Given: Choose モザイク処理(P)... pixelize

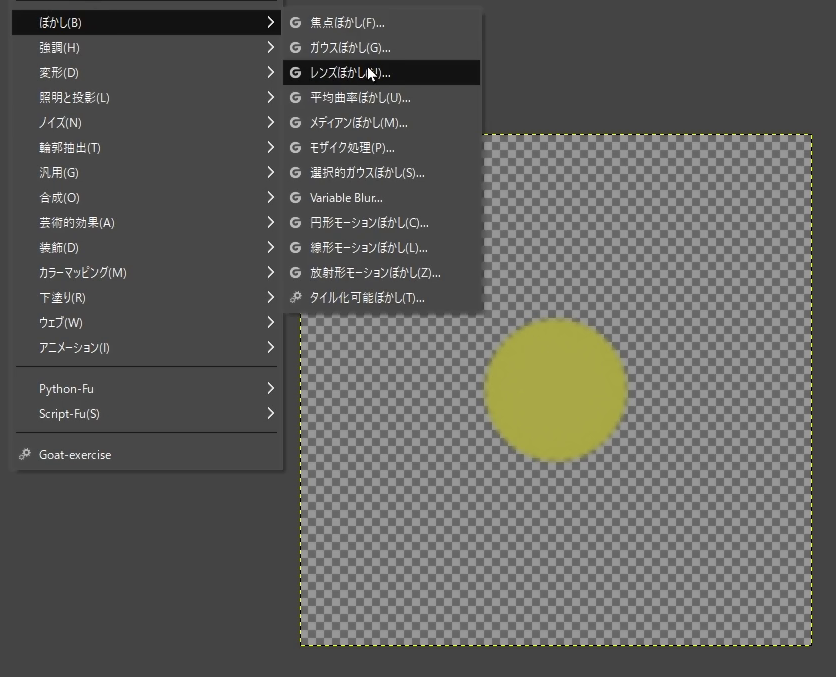Looking at the screenshot, I should [x=382, y=148].
